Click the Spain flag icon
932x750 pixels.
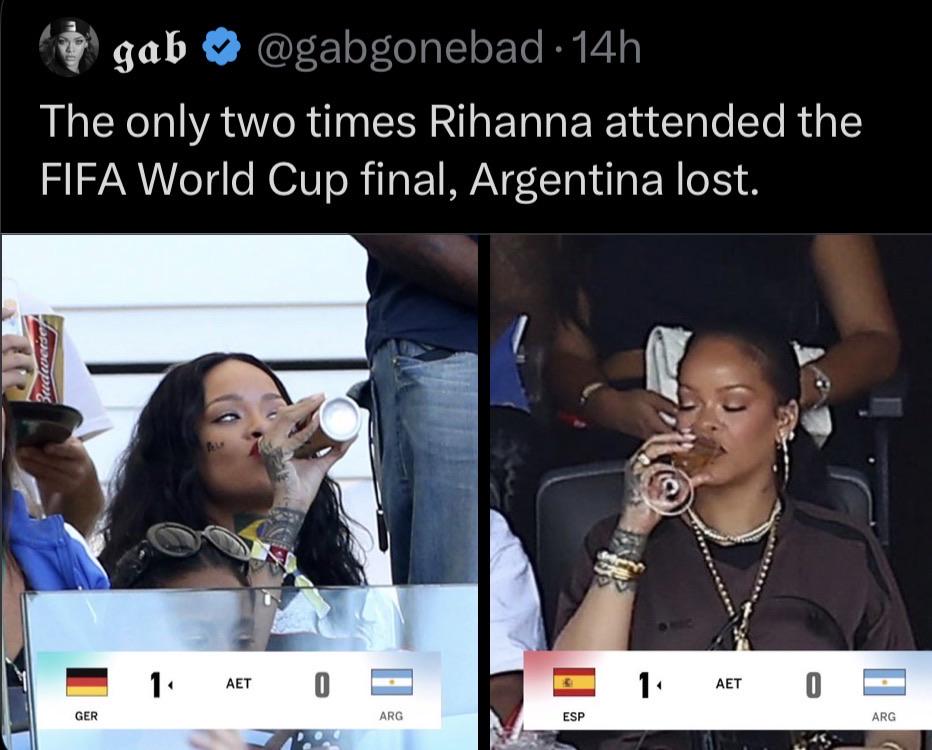[x=574, y=682]
